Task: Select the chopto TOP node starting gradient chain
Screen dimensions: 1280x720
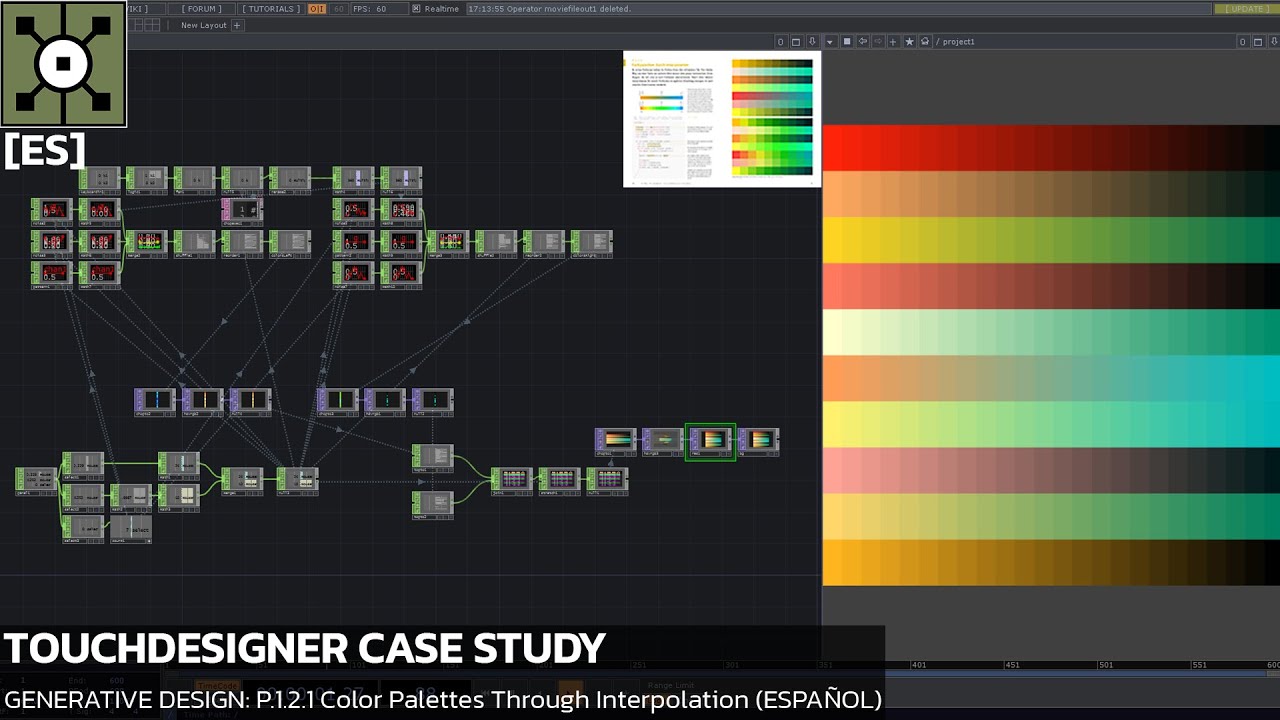Action: coord(615,441)
